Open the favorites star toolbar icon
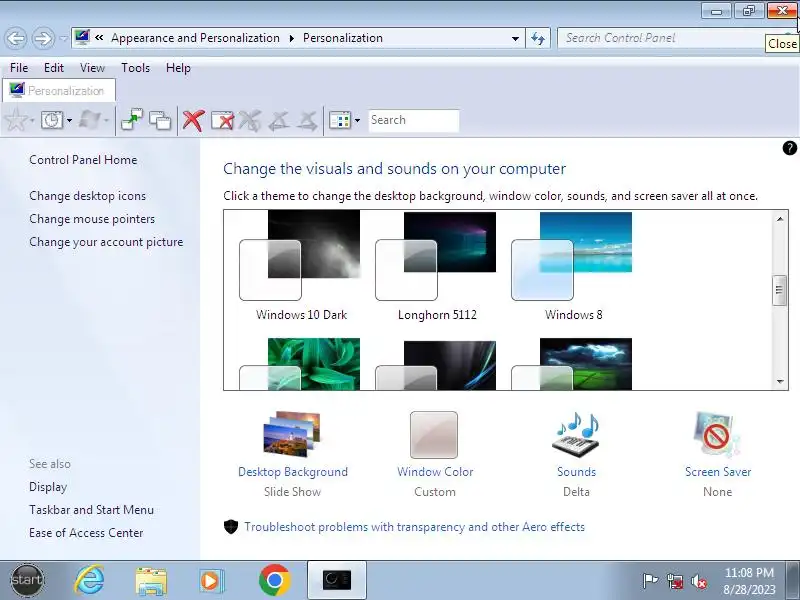Screen dimensions: 800x600 (15, 120)
